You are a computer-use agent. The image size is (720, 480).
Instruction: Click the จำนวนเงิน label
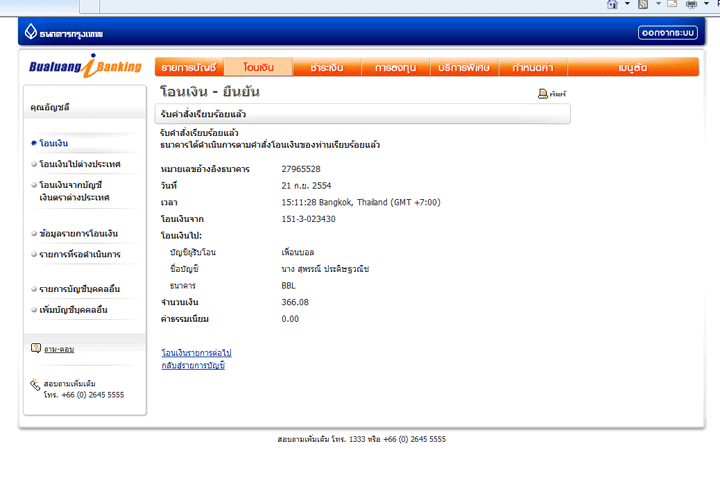pyautogui.click(x=180, y=302)
